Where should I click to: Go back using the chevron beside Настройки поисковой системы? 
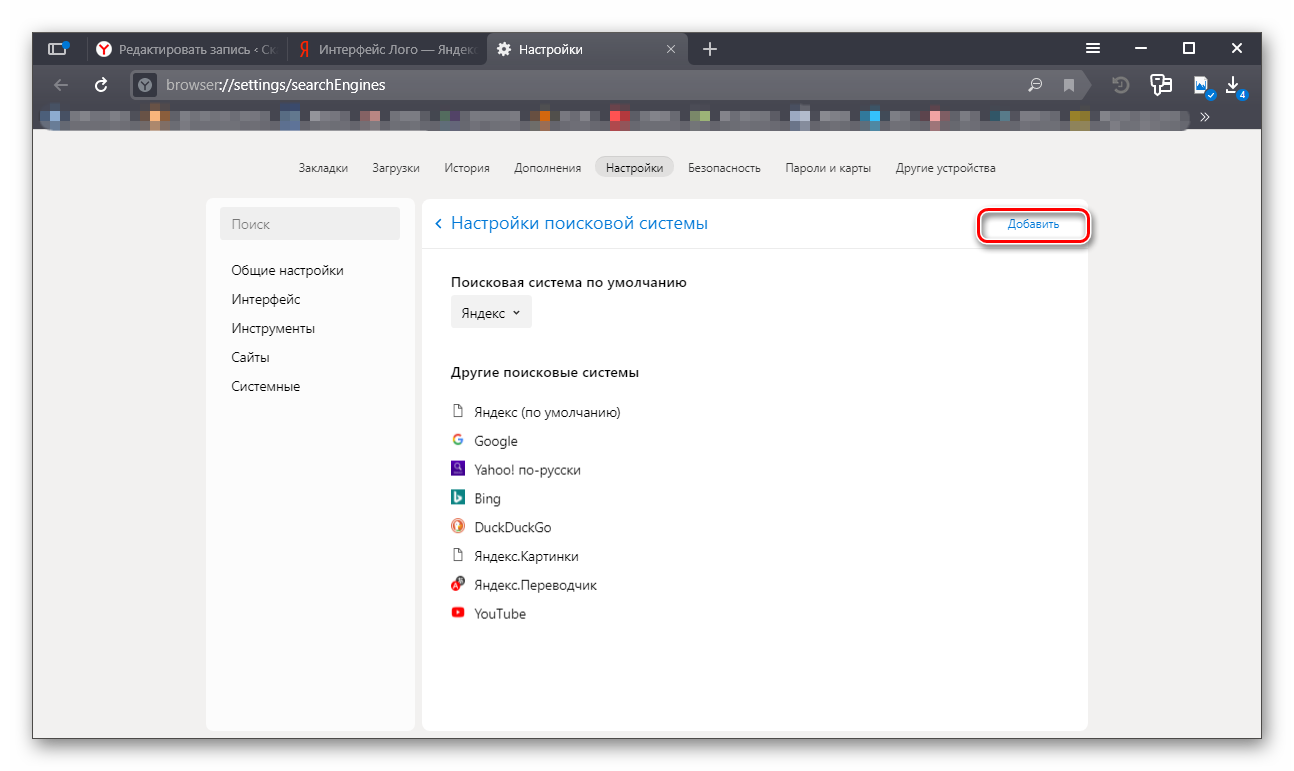[x=438, y=224]
